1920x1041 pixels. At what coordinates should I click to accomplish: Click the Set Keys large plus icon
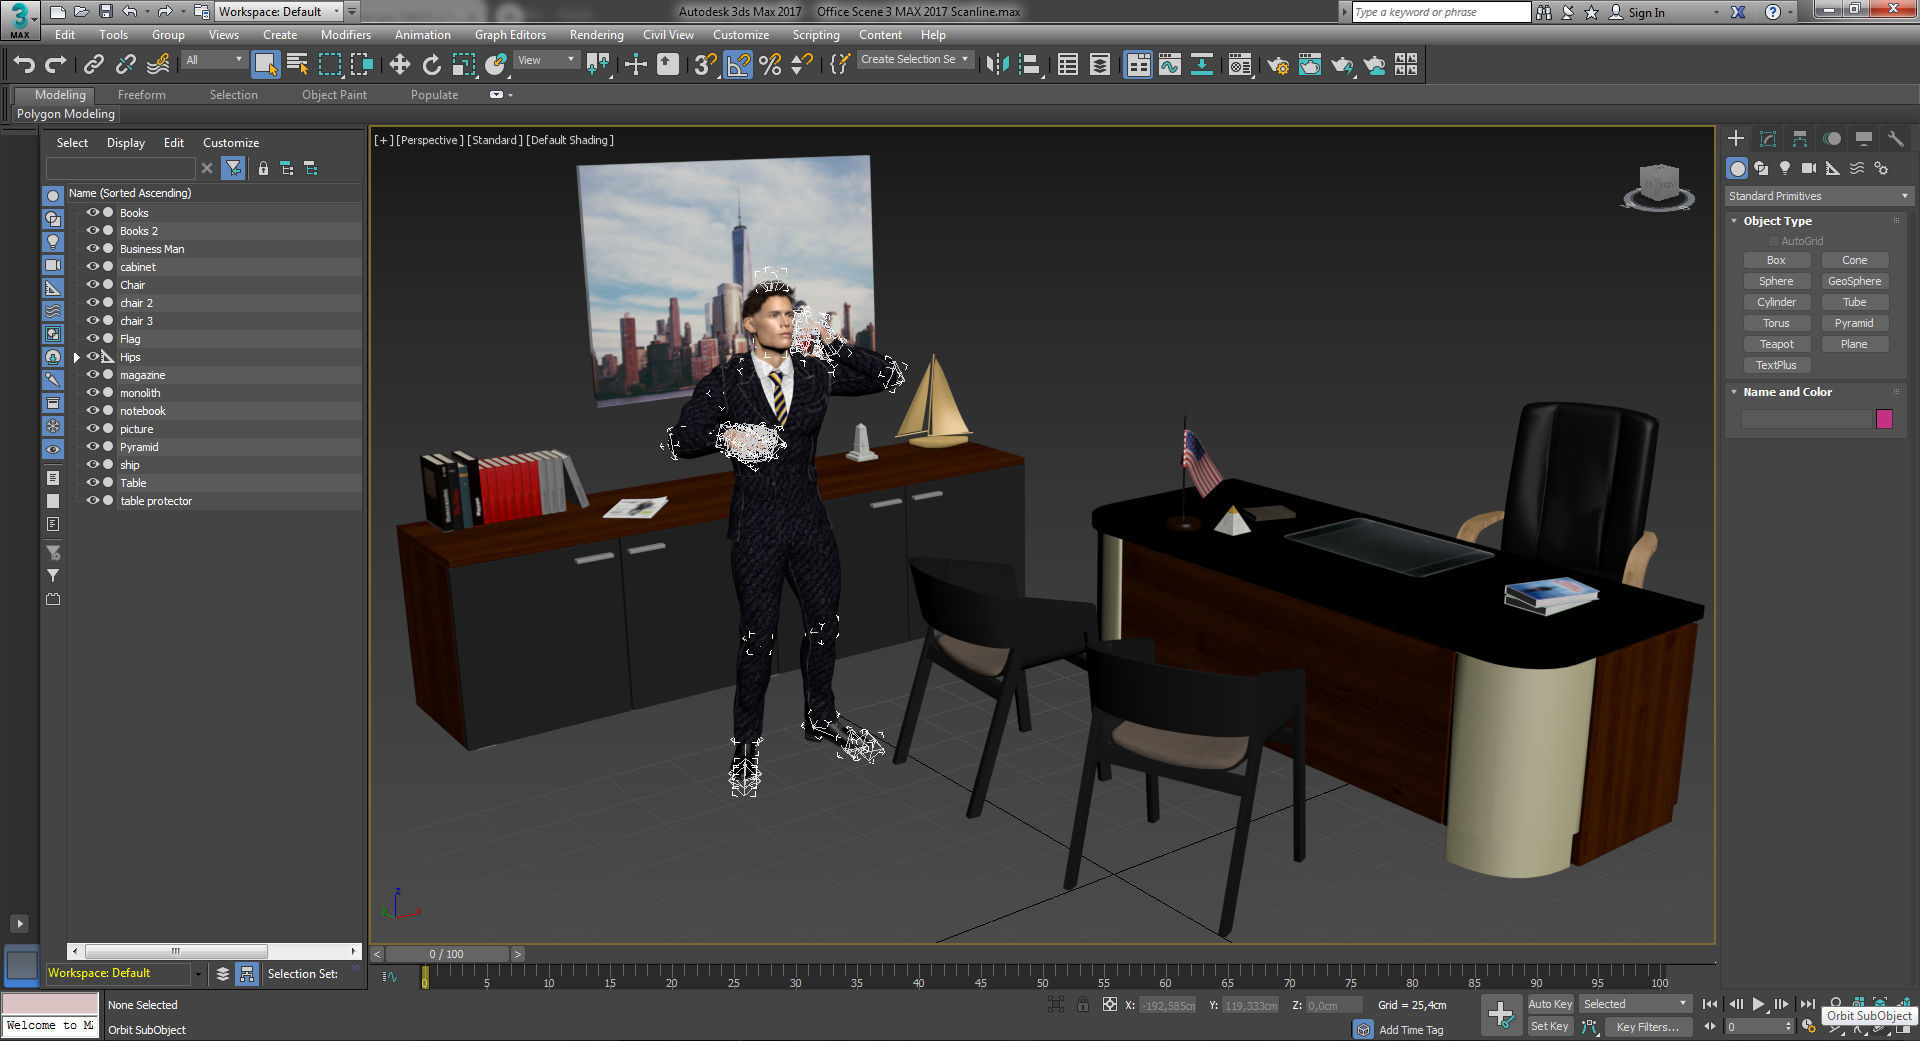pos(1501,1015)
